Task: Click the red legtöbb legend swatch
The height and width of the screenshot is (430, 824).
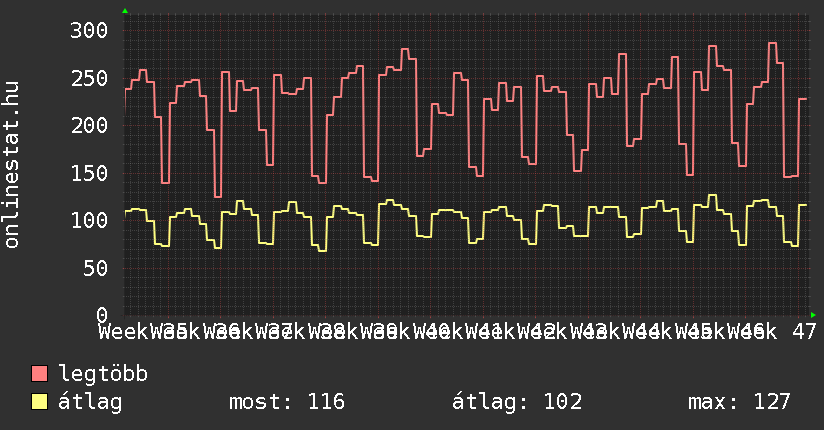Action: [40, 375]
